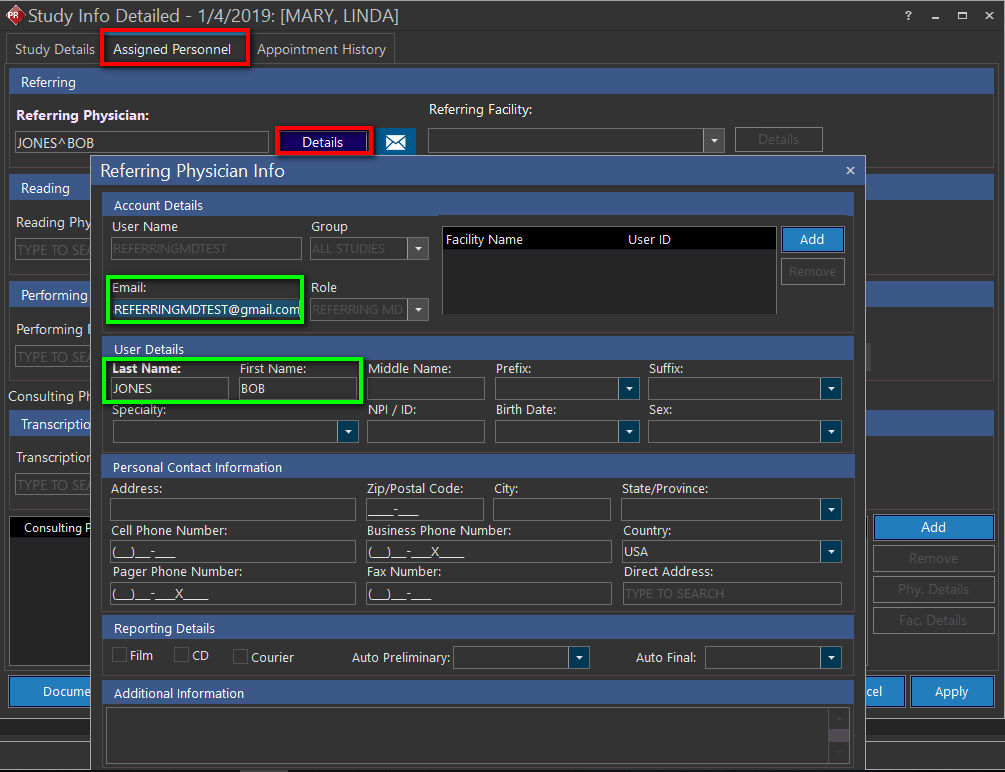
Task: Click into the Email input field
Action: point(206,310)
